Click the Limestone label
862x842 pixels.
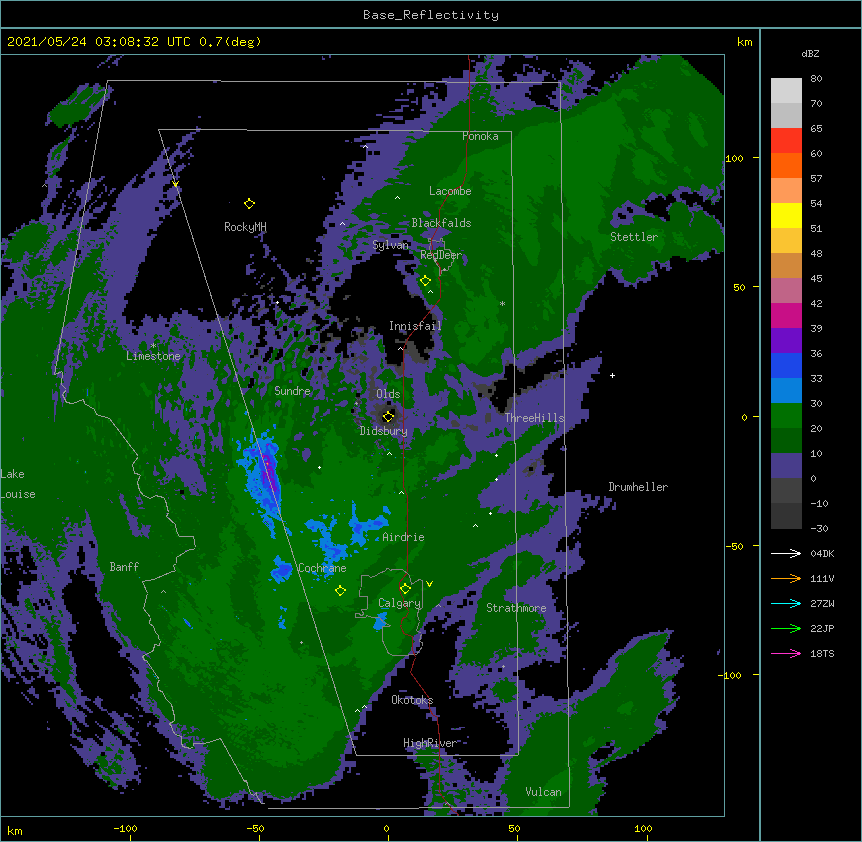(x=153, y=356)
